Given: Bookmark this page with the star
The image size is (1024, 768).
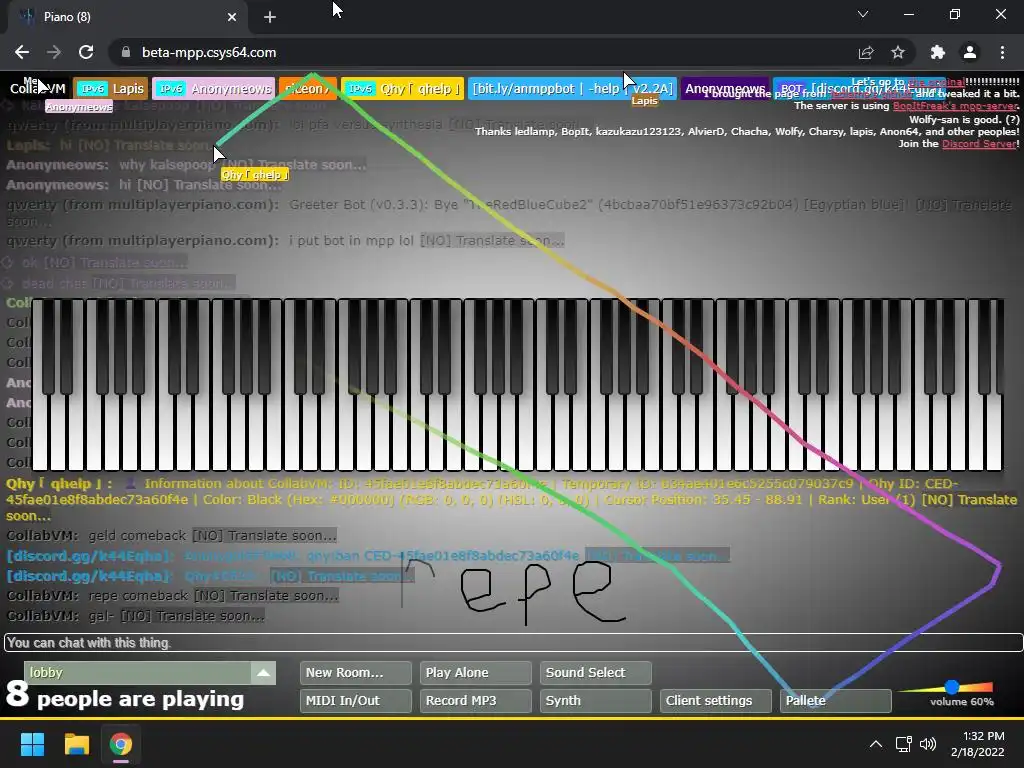Looking at the screenshot, I should pyautogui.click(x=898, y=52).
